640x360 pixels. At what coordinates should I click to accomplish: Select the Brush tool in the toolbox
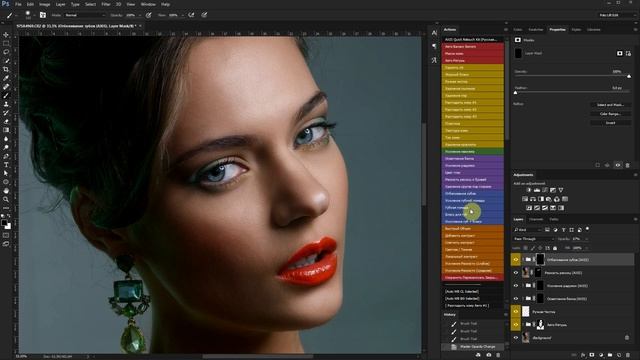pos(6,96)
